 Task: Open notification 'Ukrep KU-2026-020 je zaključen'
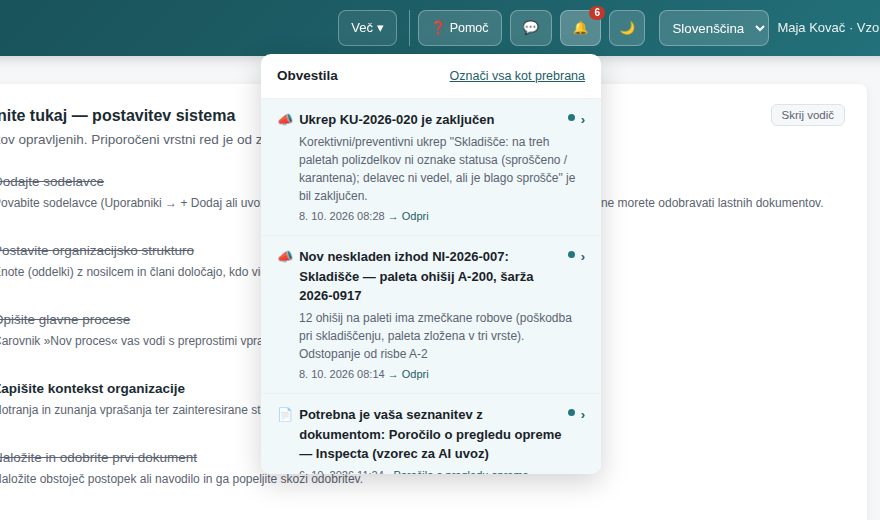pos(431,167)
